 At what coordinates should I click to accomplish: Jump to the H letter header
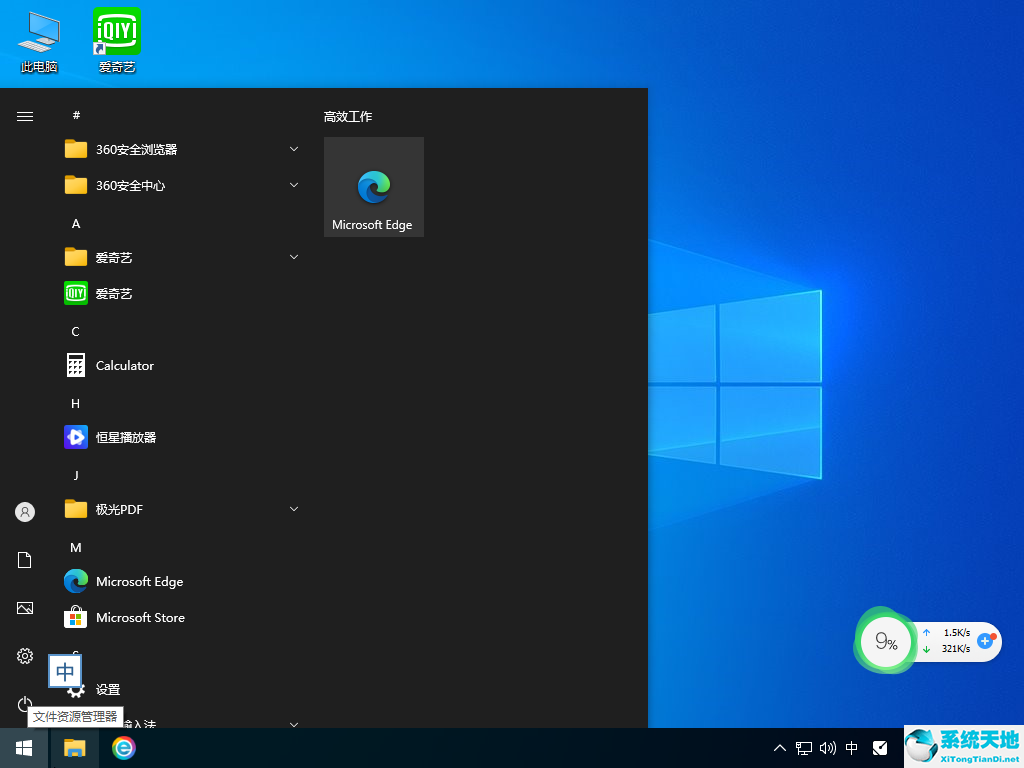point(76,404)
